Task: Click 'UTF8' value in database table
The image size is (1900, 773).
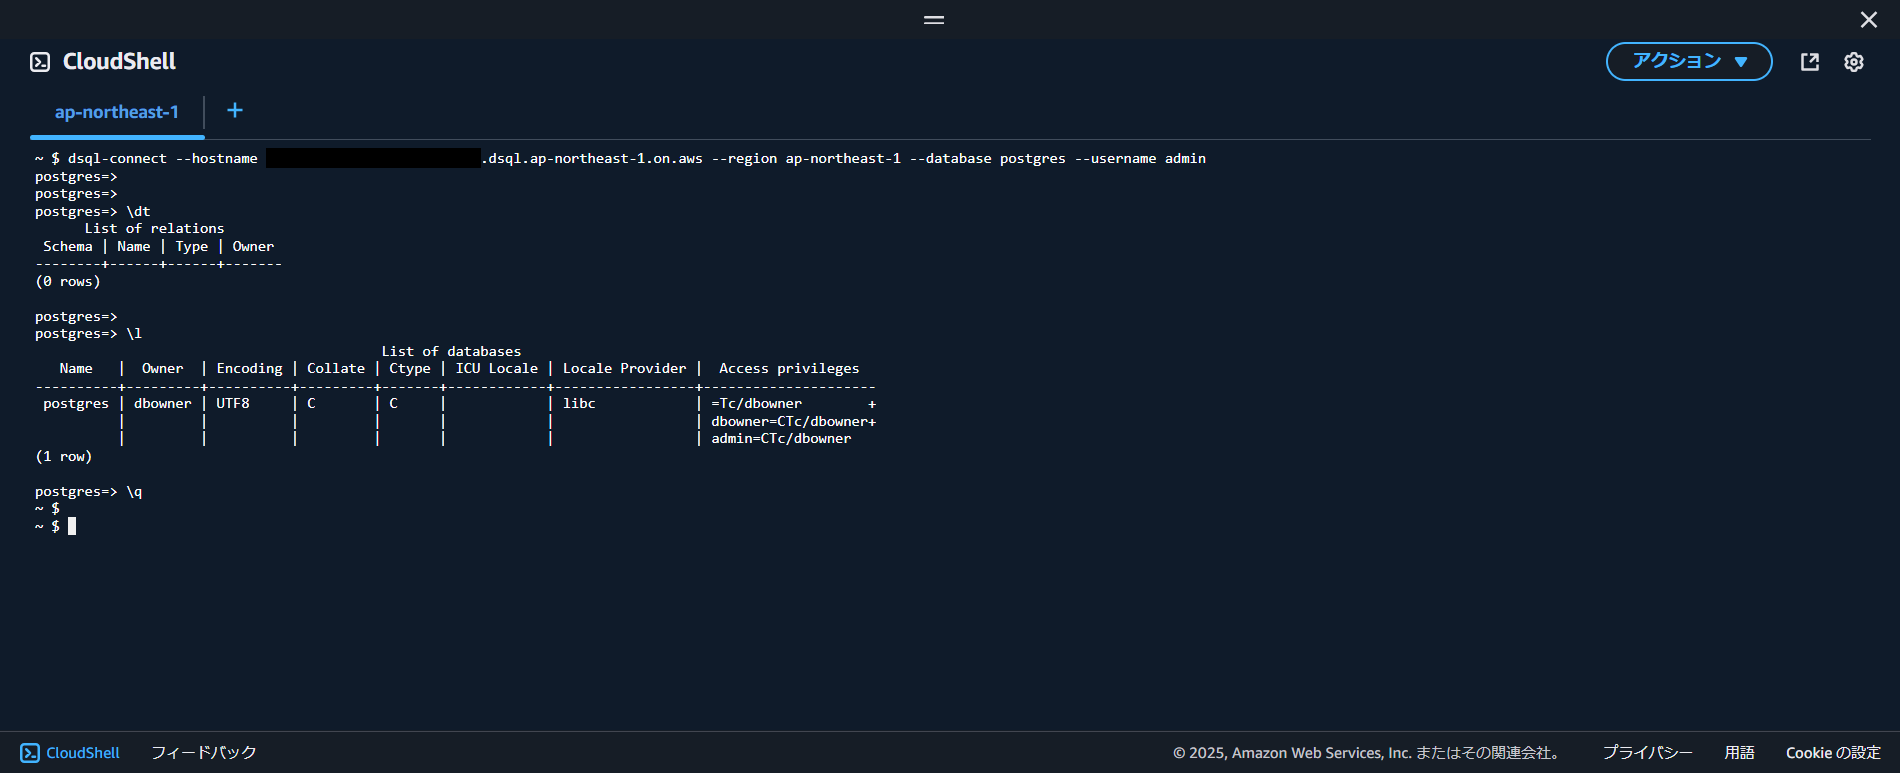Action: (233, 403)
